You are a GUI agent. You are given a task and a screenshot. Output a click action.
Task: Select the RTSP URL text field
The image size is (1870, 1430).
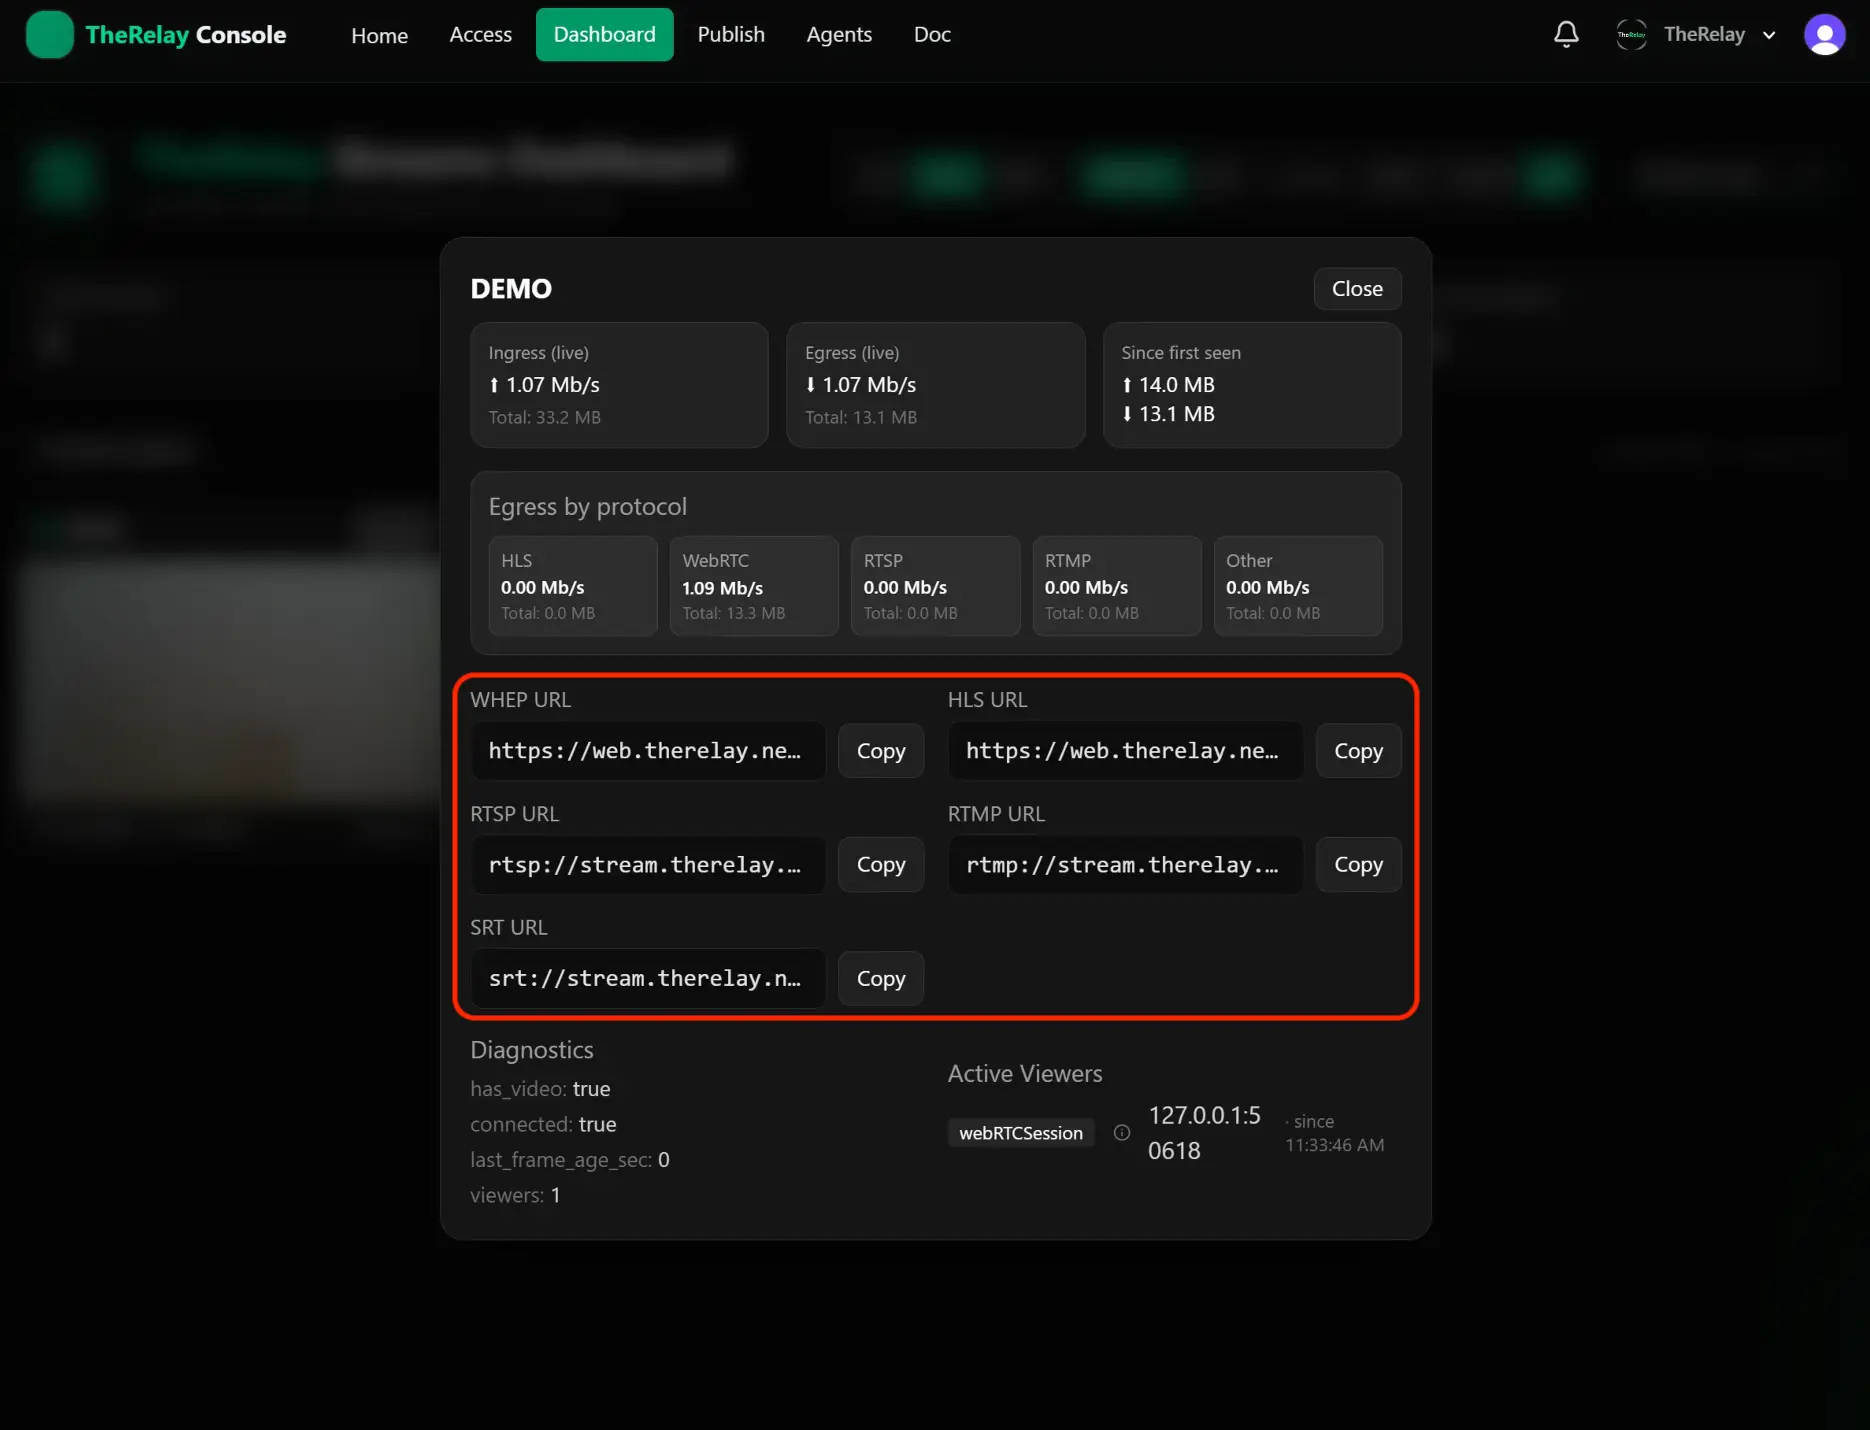[648, 865]
